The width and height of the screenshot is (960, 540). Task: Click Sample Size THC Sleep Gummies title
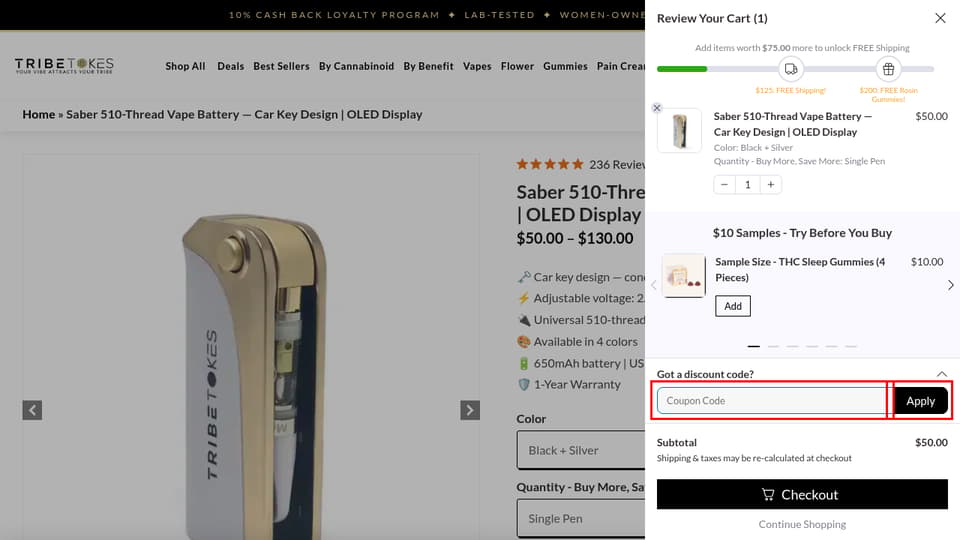click(800, 269)
